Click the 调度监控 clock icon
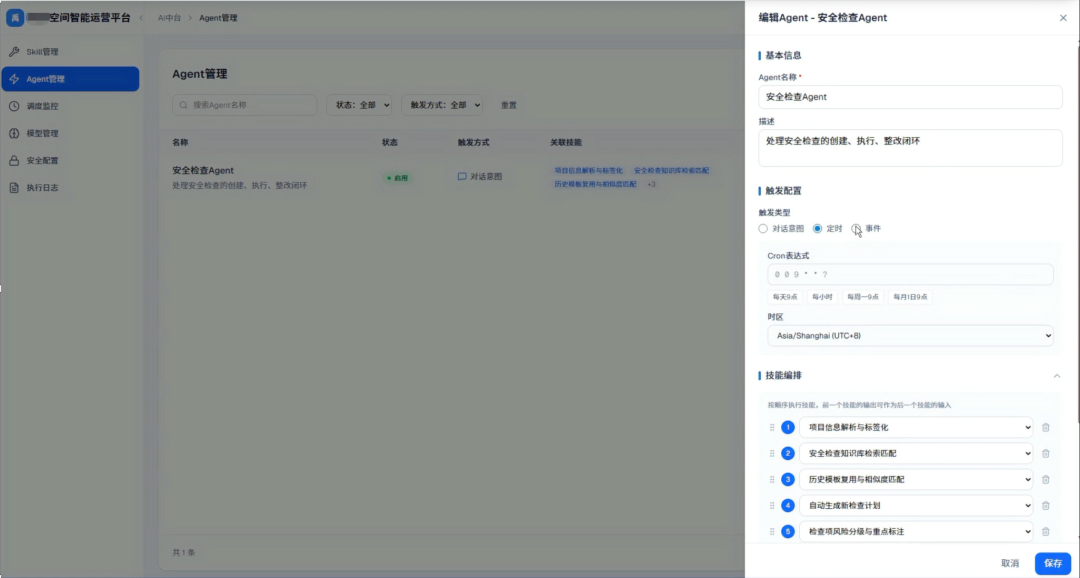Screen dimensions: 1080x578 (x=14, y=106)
